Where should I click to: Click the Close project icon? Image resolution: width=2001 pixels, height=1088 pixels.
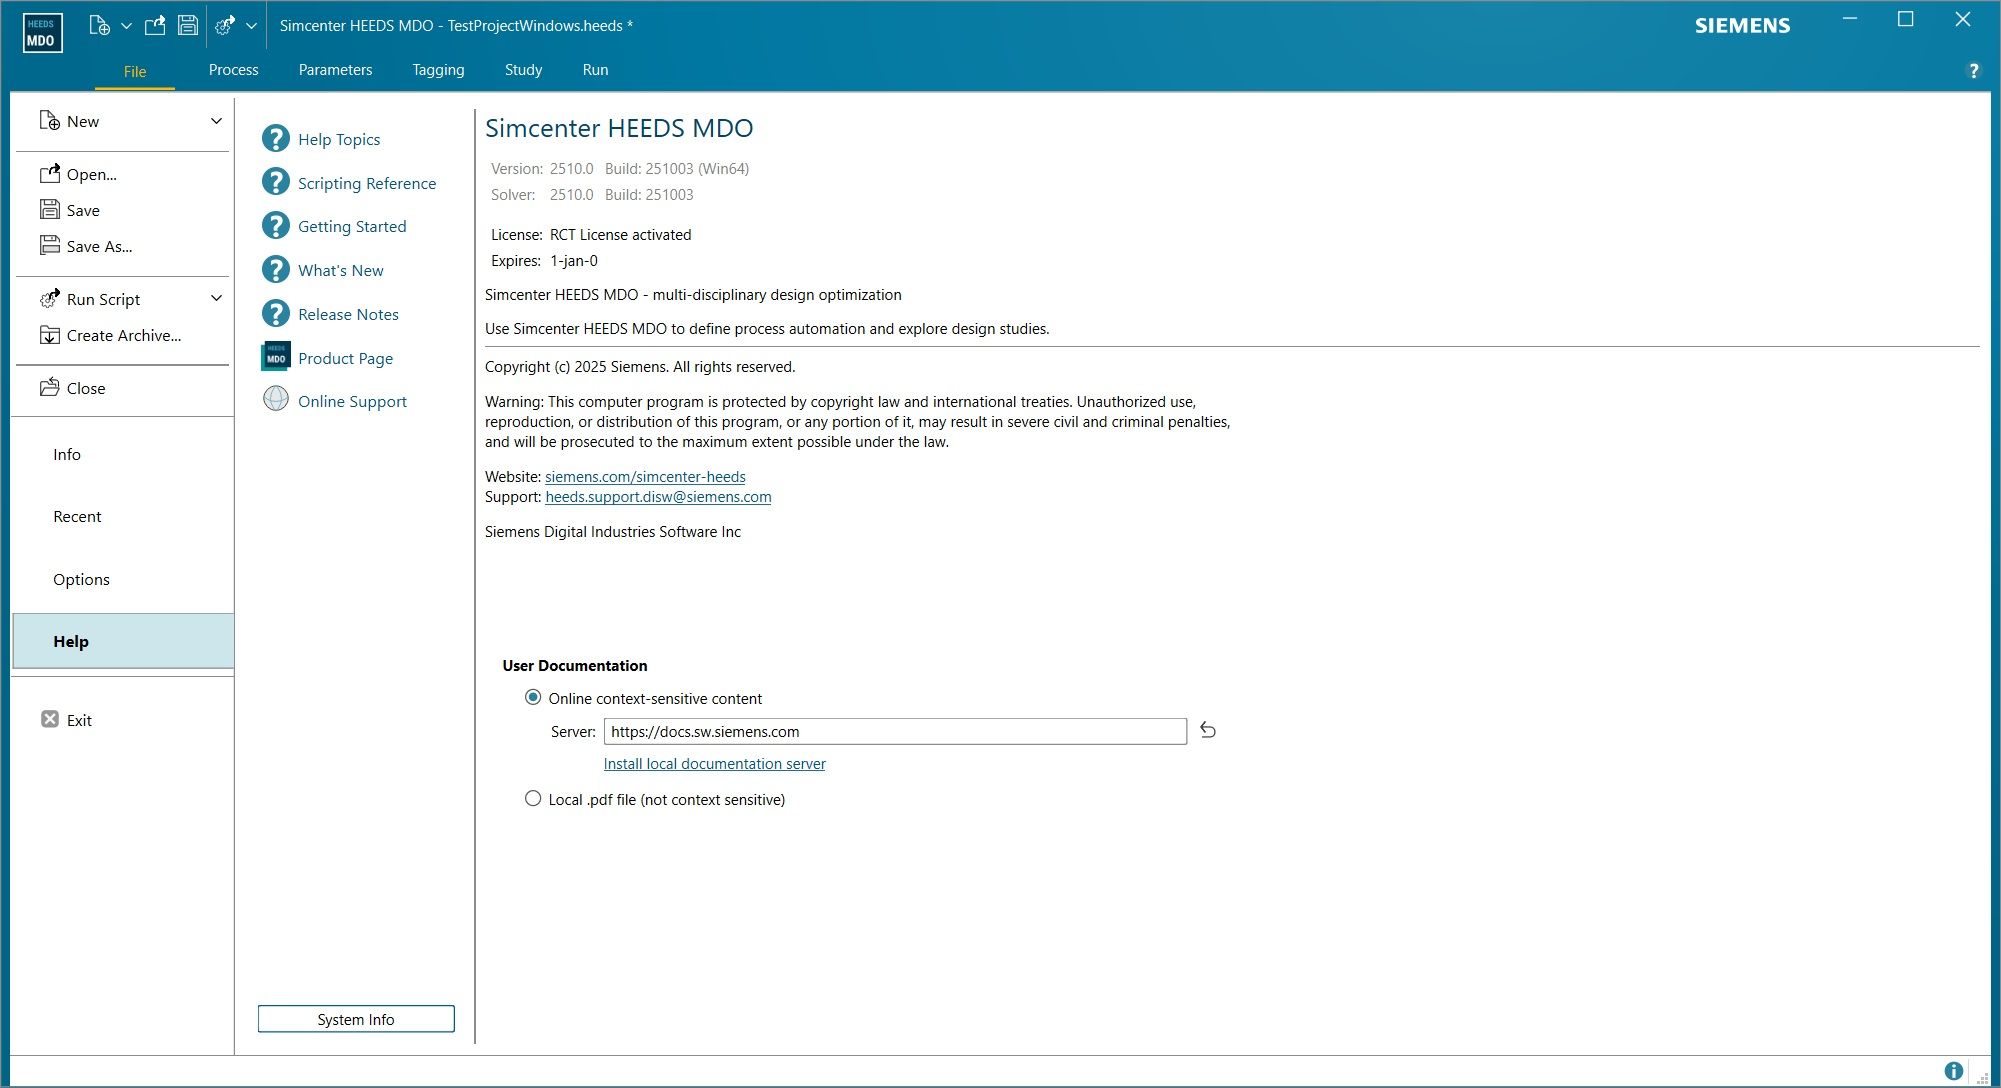point(50,388)
